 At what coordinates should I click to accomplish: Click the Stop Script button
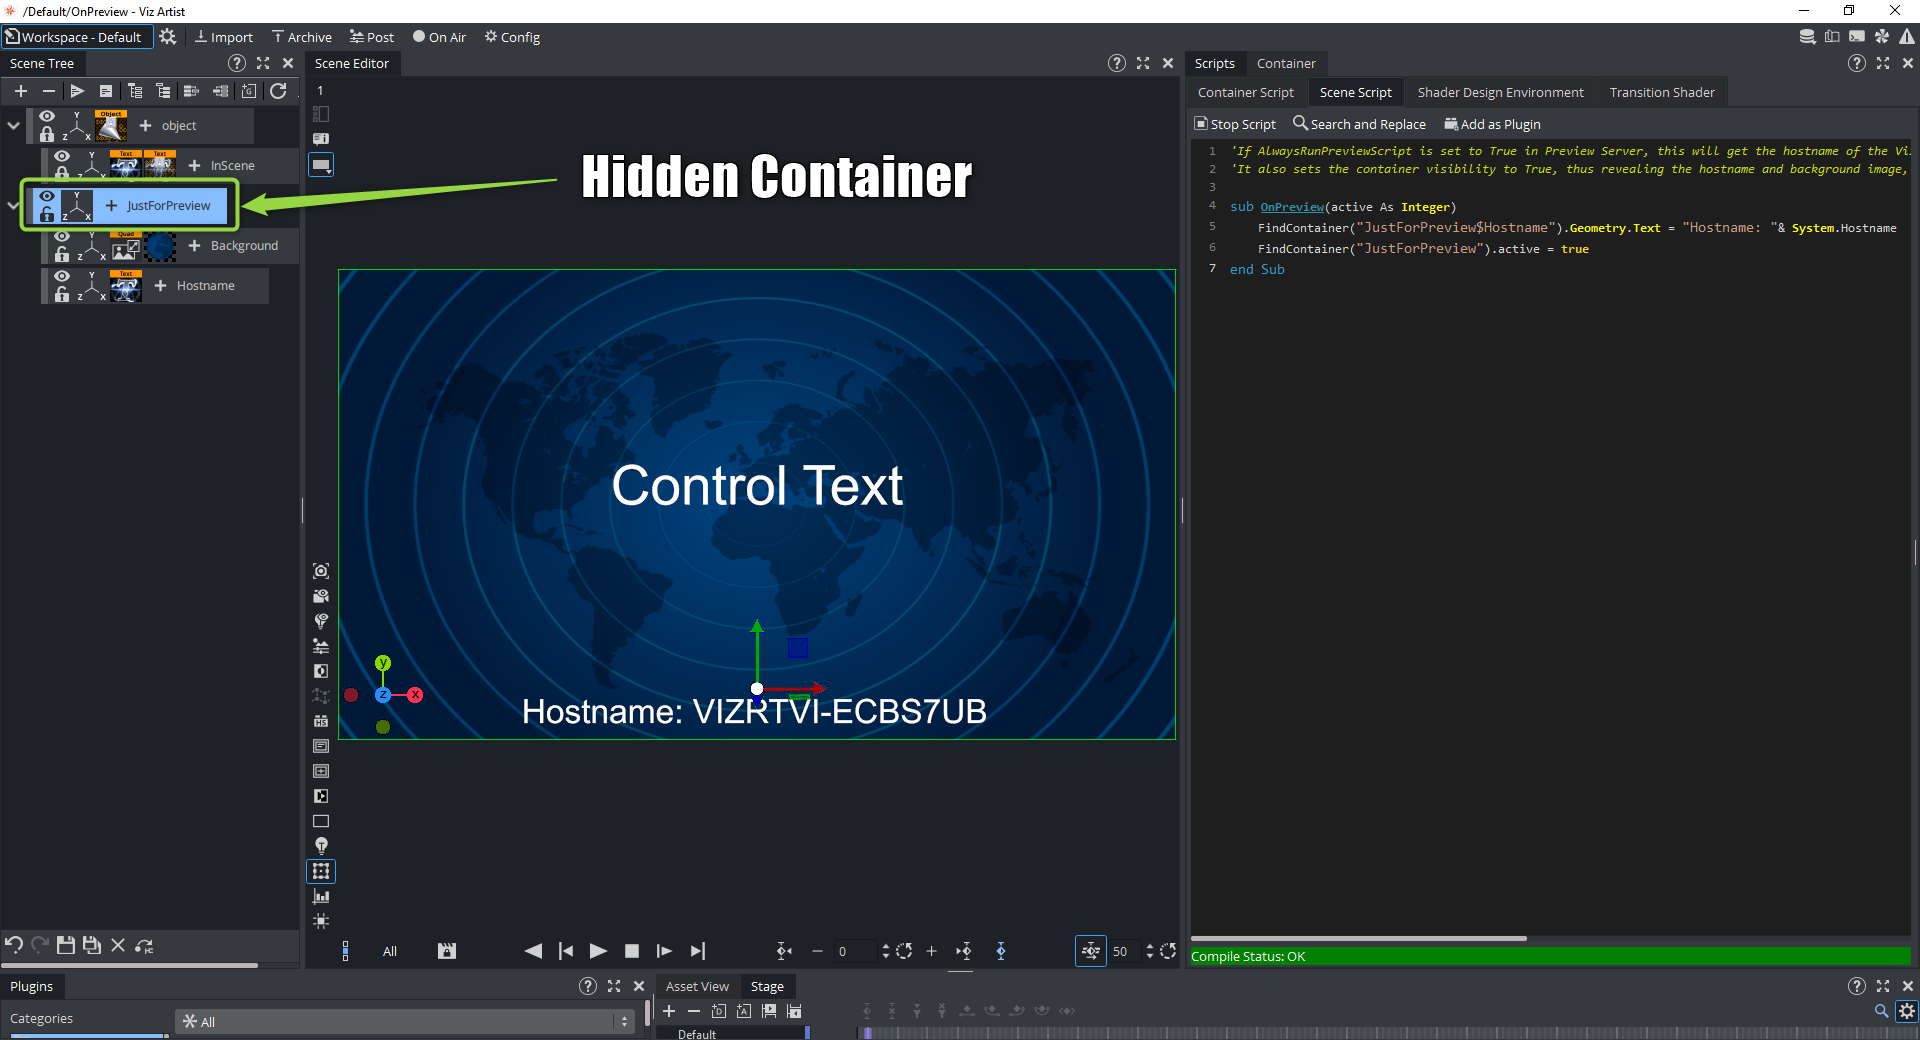(x=1235, y=124)
